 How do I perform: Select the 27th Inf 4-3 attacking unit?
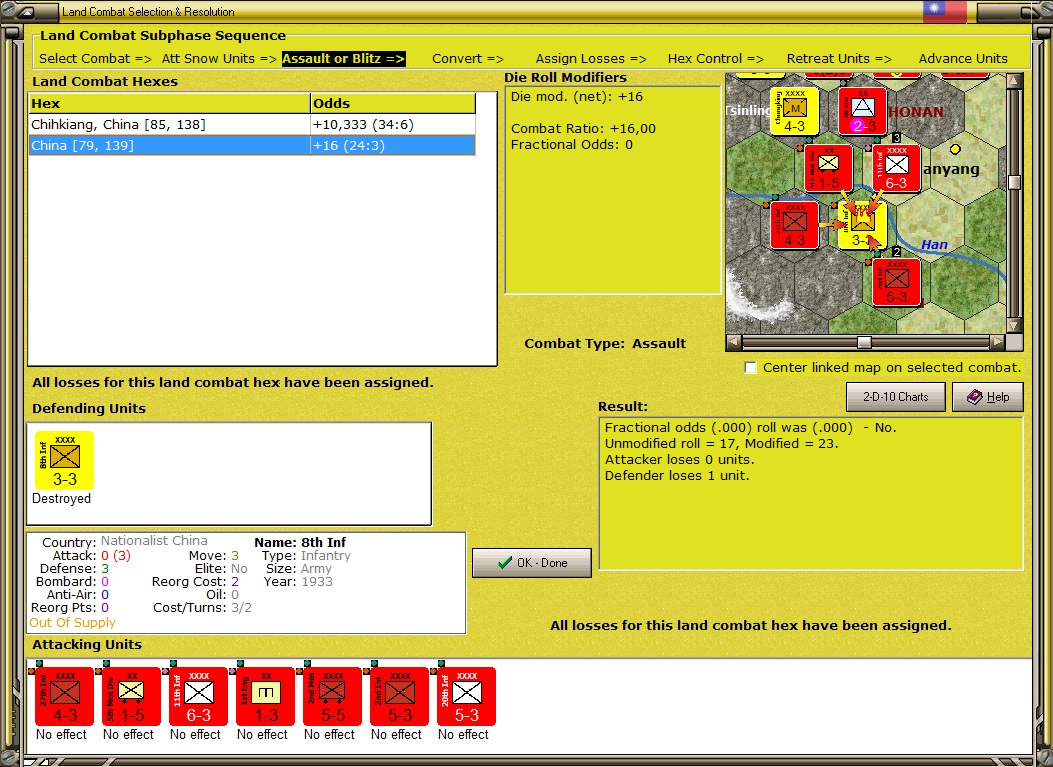tap(64, 696)
